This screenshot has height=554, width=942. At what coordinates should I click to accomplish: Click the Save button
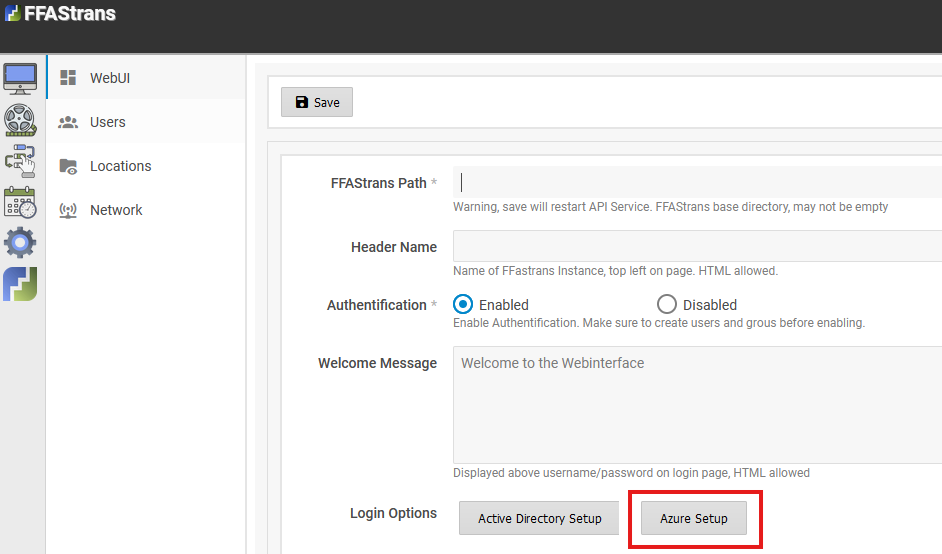point(317,102)
